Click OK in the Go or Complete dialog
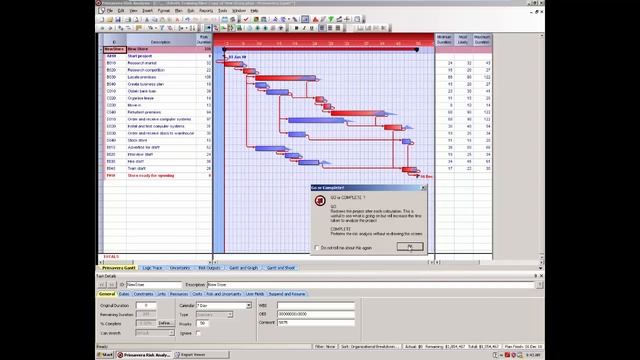640x360 pixels. [x=410, y=247]
